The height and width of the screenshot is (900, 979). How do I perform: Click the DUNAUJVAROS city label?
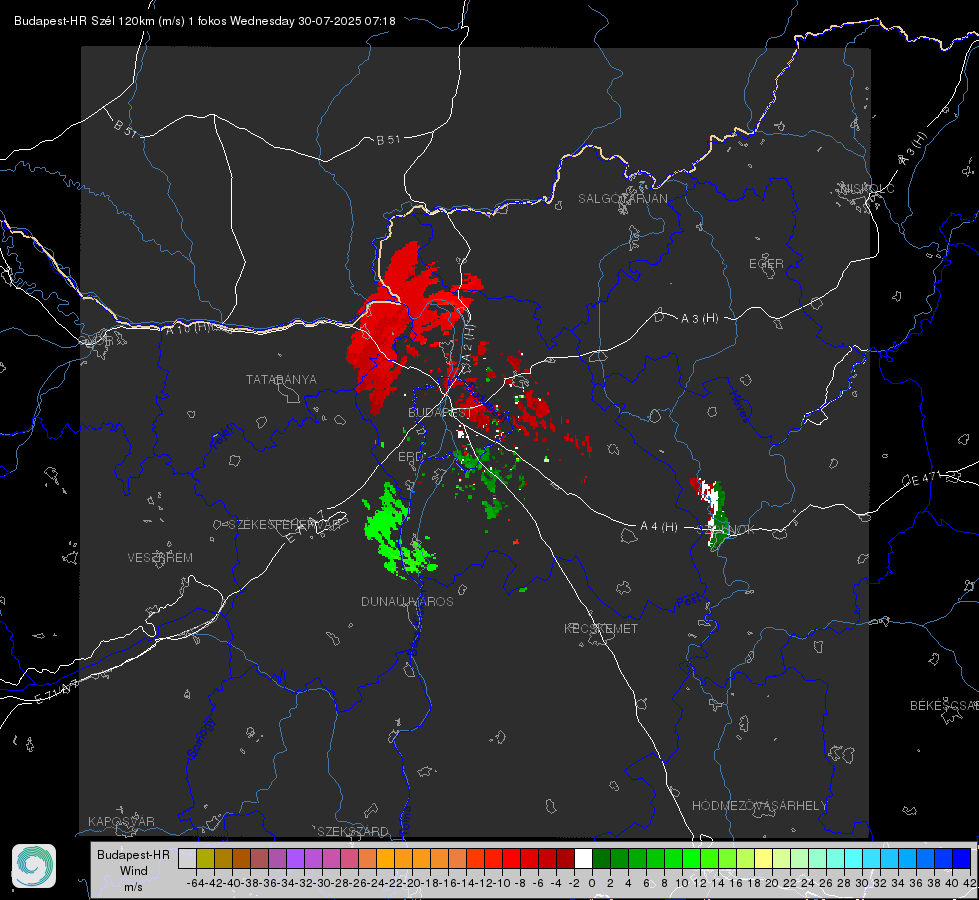coord(407,601)
